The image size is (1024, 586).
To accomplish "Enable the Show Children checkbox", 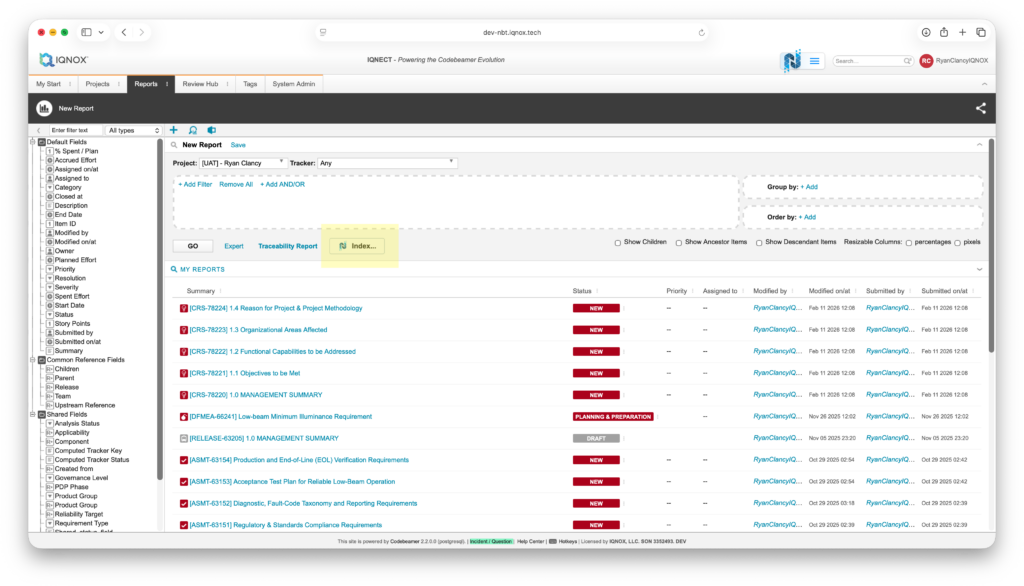I will (617, 243).
